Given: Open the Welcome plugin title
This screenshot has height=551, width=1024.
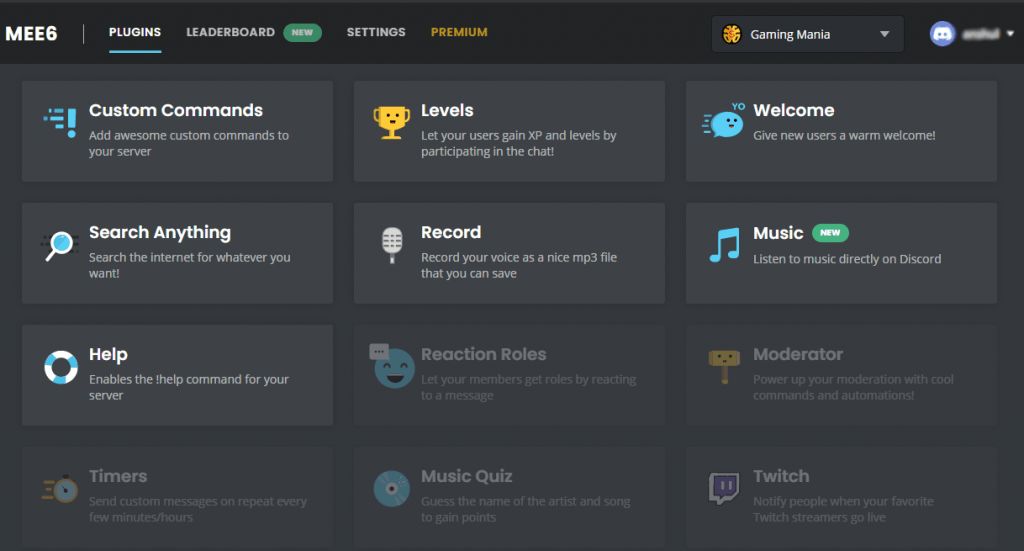Looking at the screenshot, I should [794, 110].
